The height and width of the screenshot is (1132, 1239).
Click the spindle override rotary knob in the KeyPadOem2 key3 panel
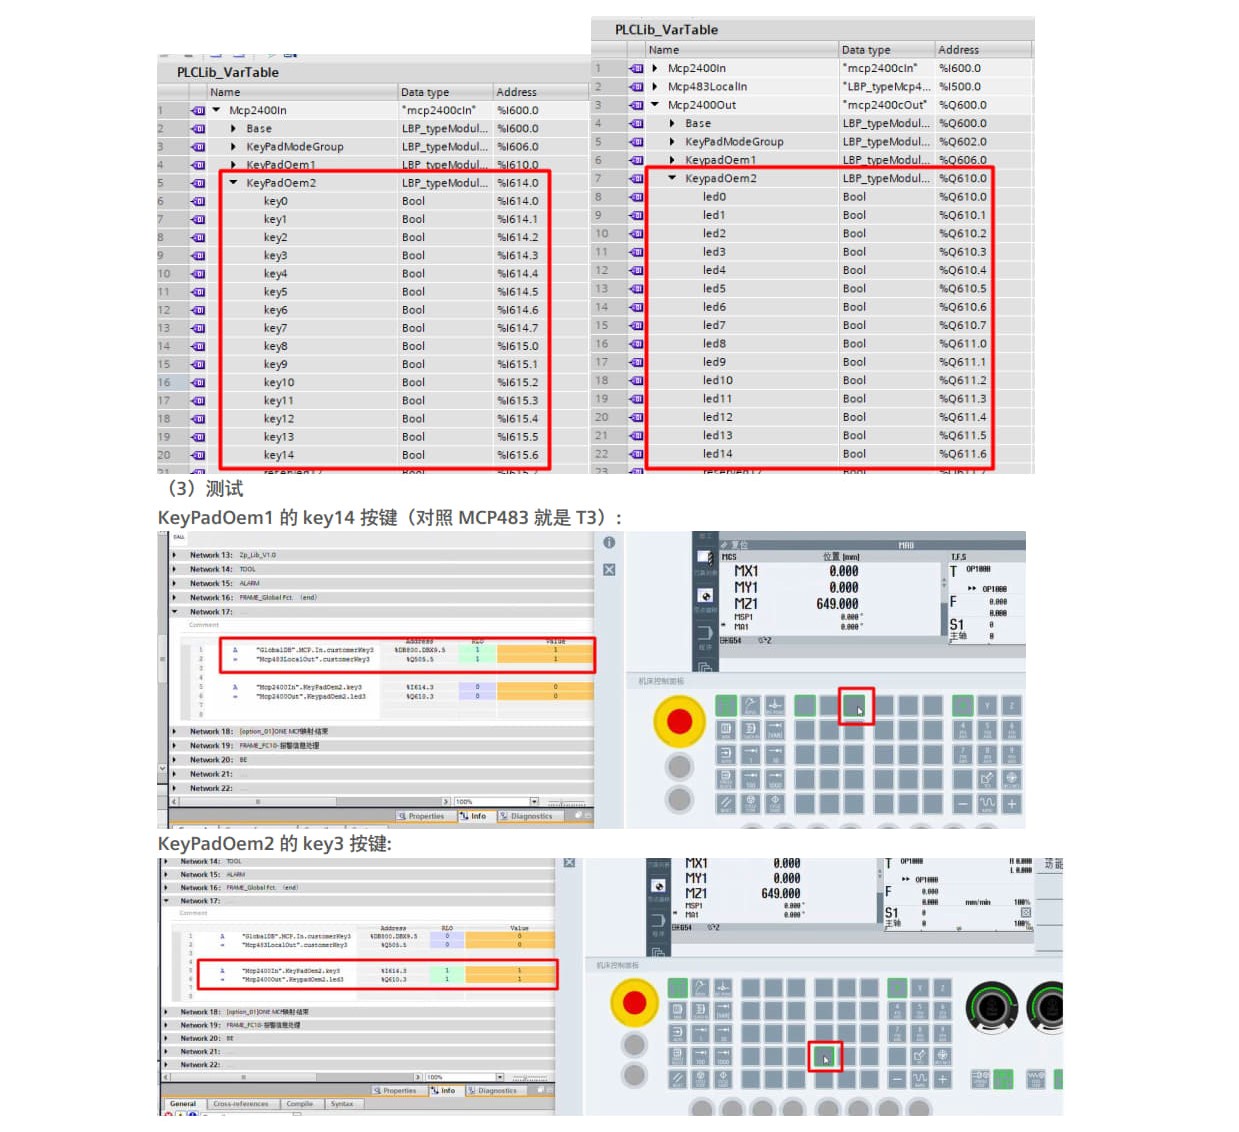coord(991,1007)
